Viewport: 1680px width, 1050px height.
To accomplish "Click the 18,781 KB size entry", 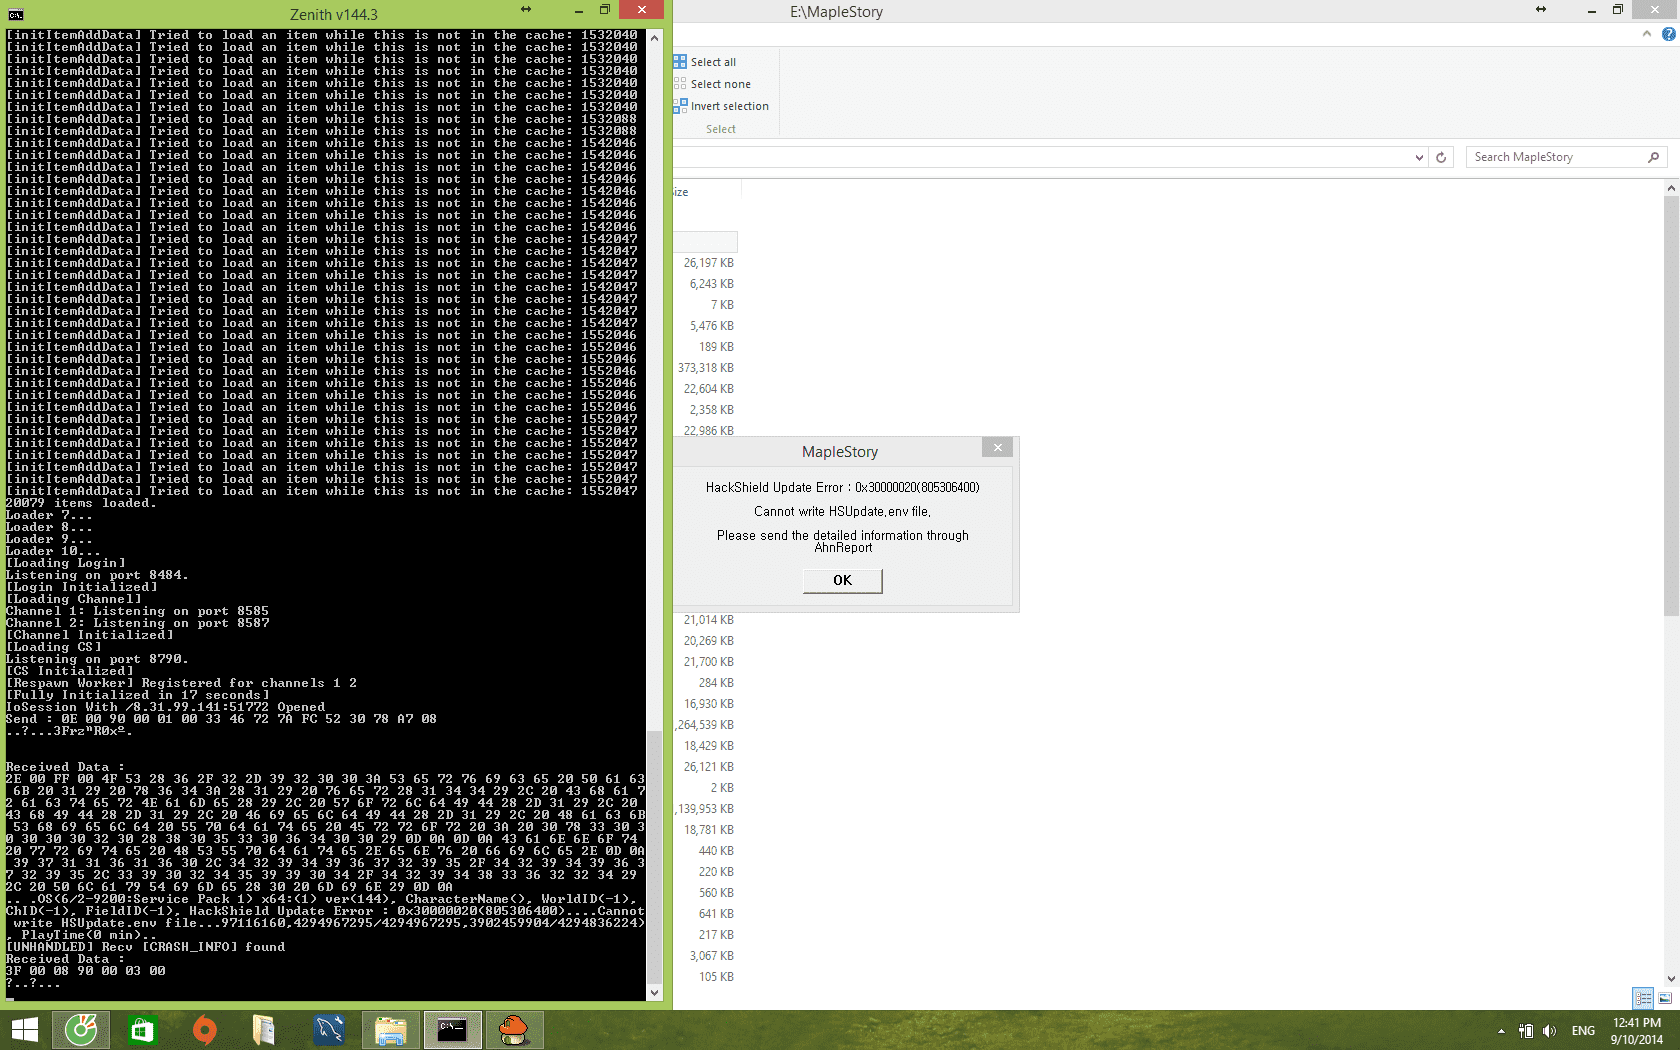I will pos(709,830).
